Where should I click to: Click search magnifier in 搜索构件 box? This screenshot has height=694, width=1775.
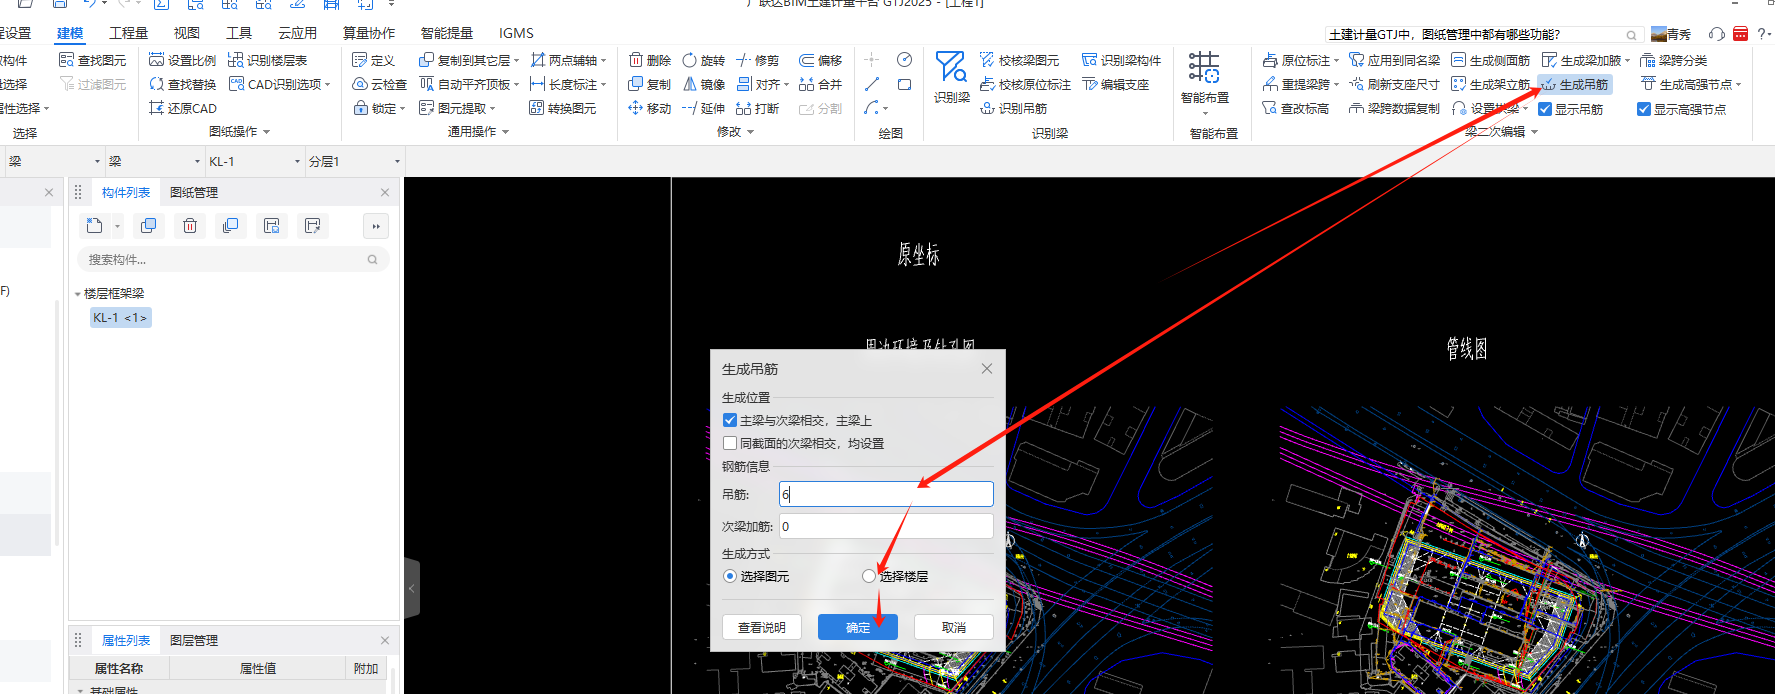[x=373, y=260]
